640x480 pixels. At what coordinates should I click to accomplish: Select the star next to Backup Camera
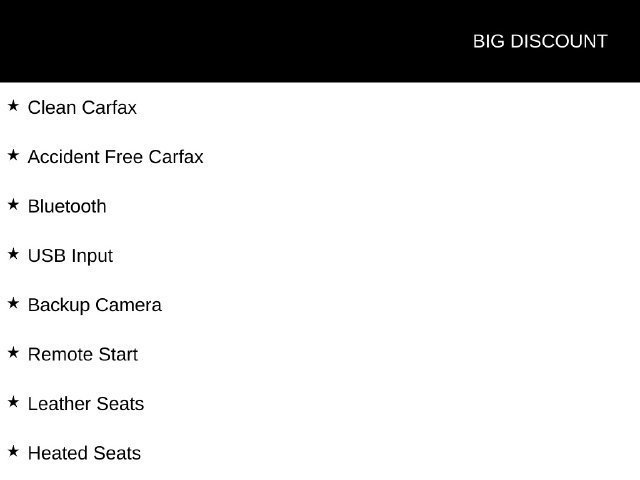[x=13, y=303]
